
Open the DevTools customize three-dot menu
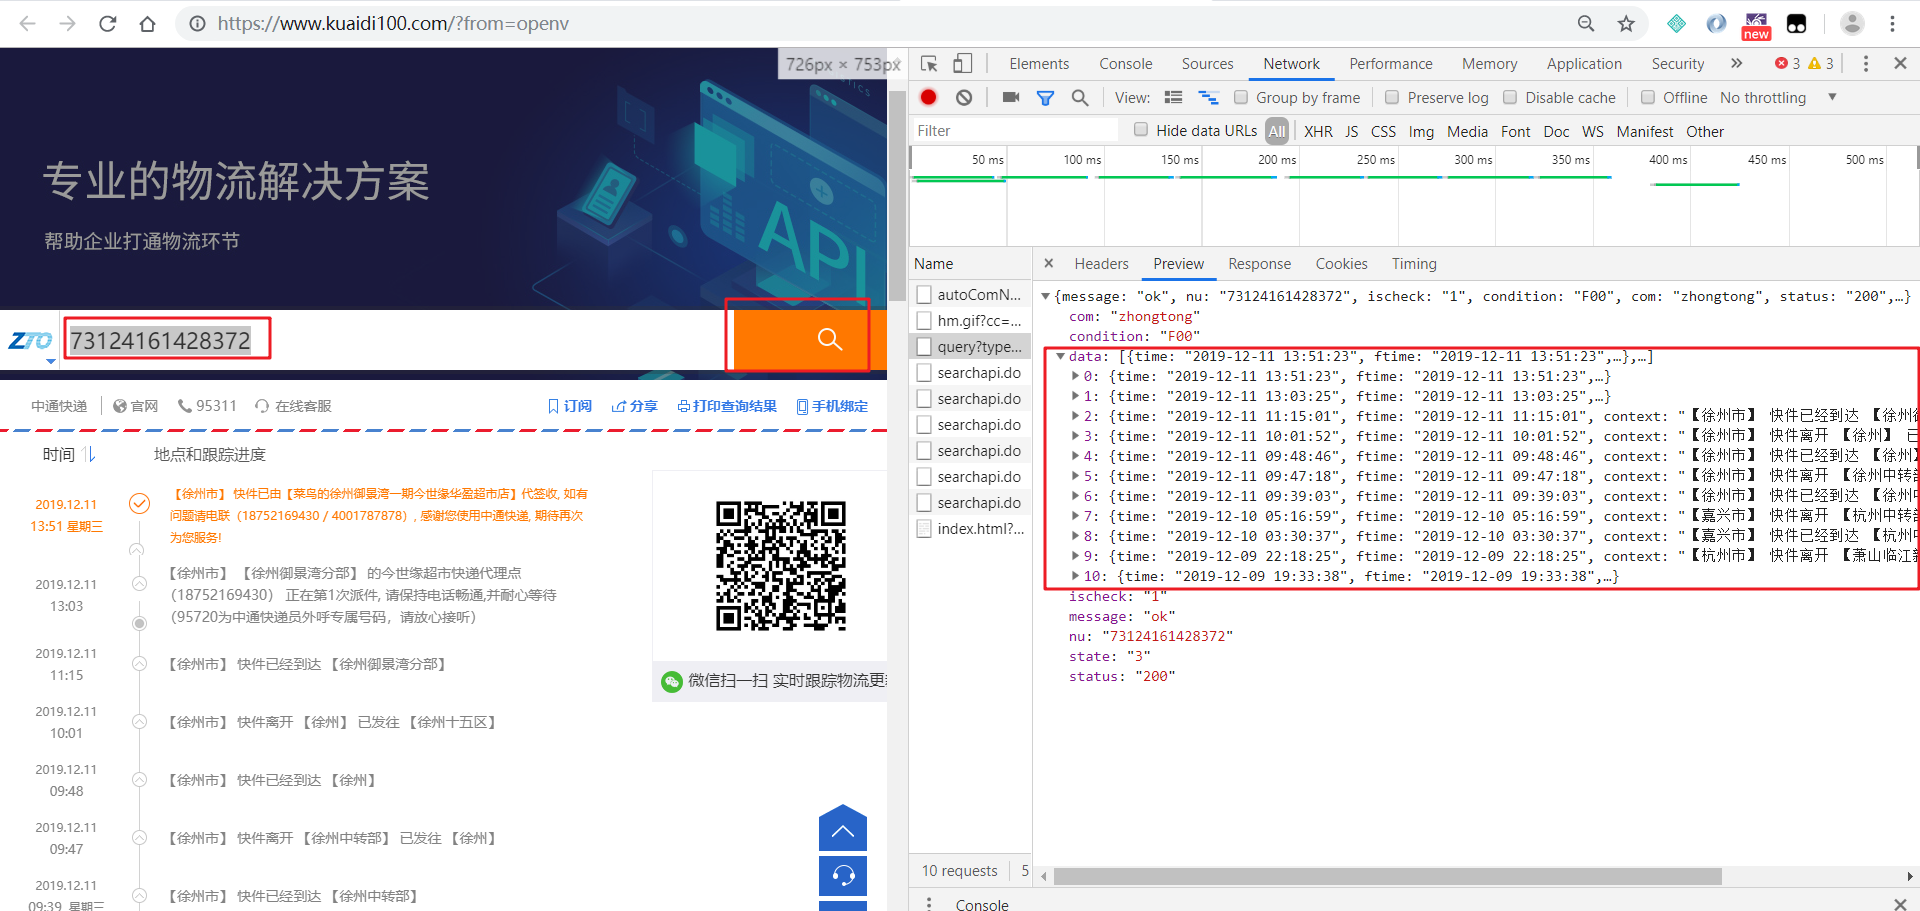tap(1866, 64)
